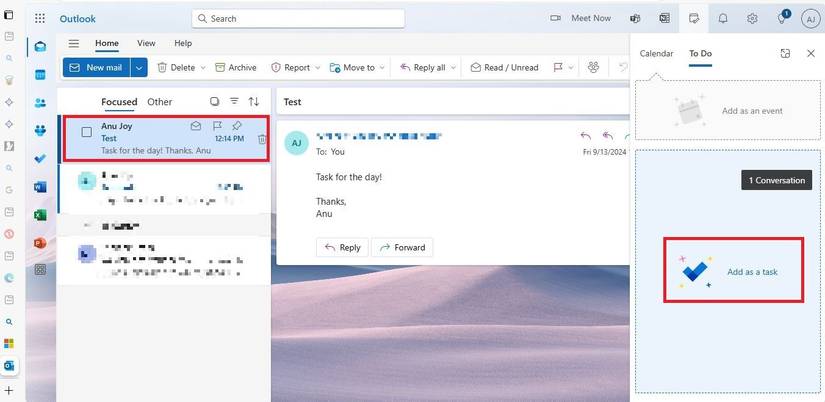This screenshot has width=825, height=402.
Task: Open the app launcher grid
Action: click(40, 18)
